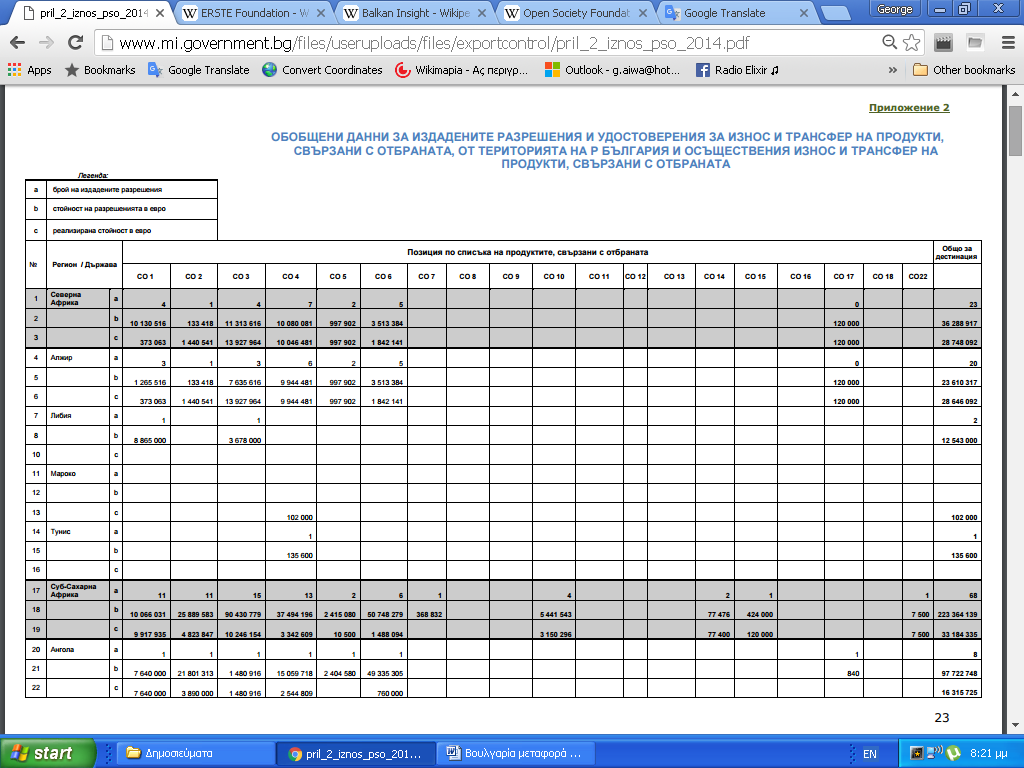The image size is (1024, 768).
Task: Switch to Open Society Foundations tab
Action: tap(573, 13)
